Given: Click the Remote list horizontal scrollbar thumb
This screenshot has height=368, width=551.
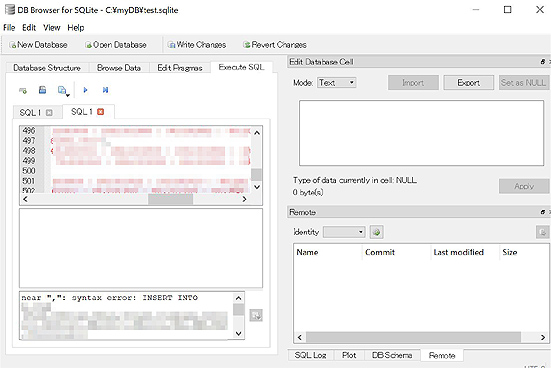Looking at the screenshot, I should coord(413,337).
